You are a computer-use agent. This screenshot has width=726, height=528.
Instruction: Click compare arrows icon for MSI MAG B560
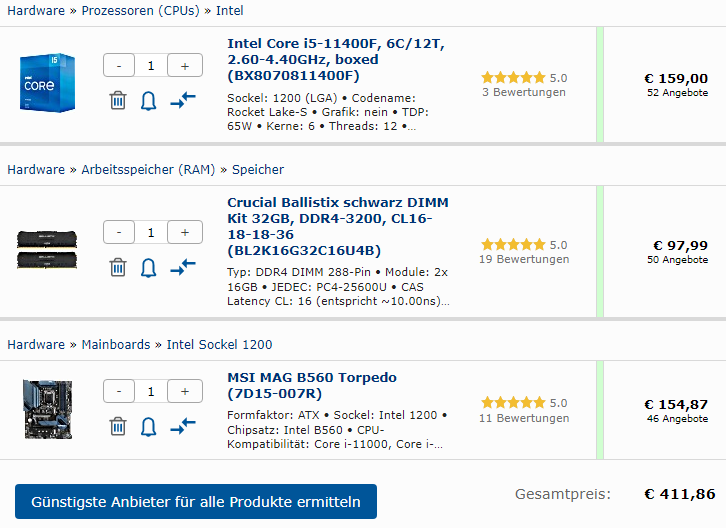(x=183, y=426)
